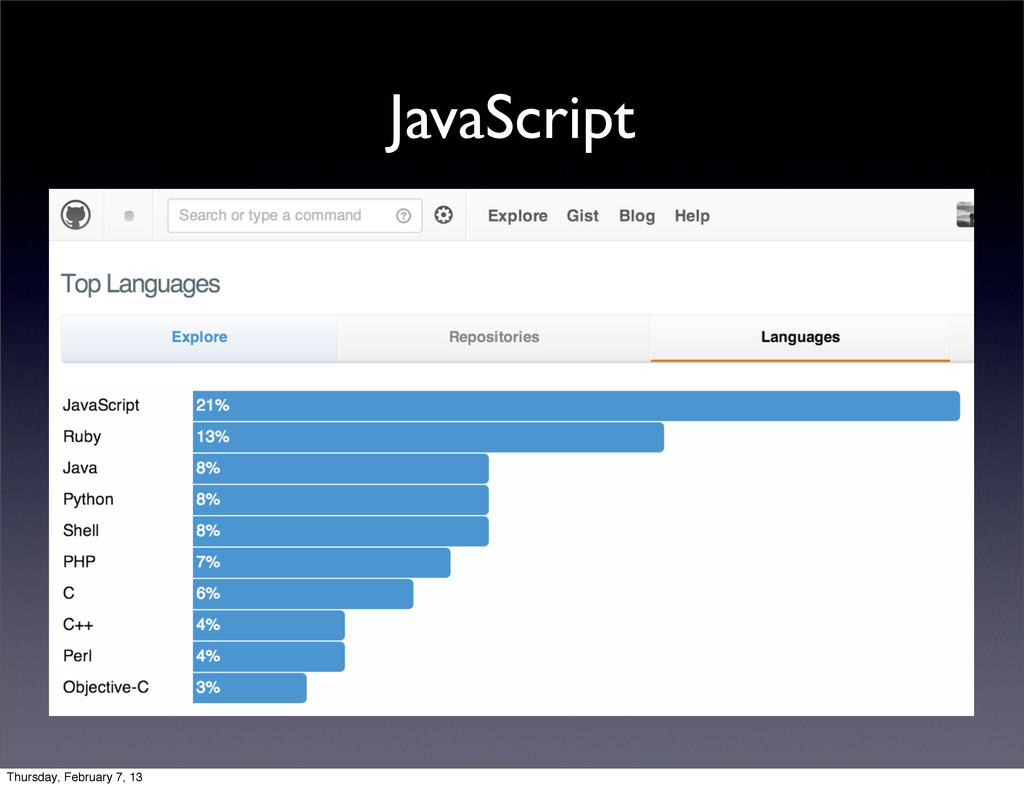Click the C language label
Image resolution: width=1024 pixels, height=788 pixels.
[69, 593]
